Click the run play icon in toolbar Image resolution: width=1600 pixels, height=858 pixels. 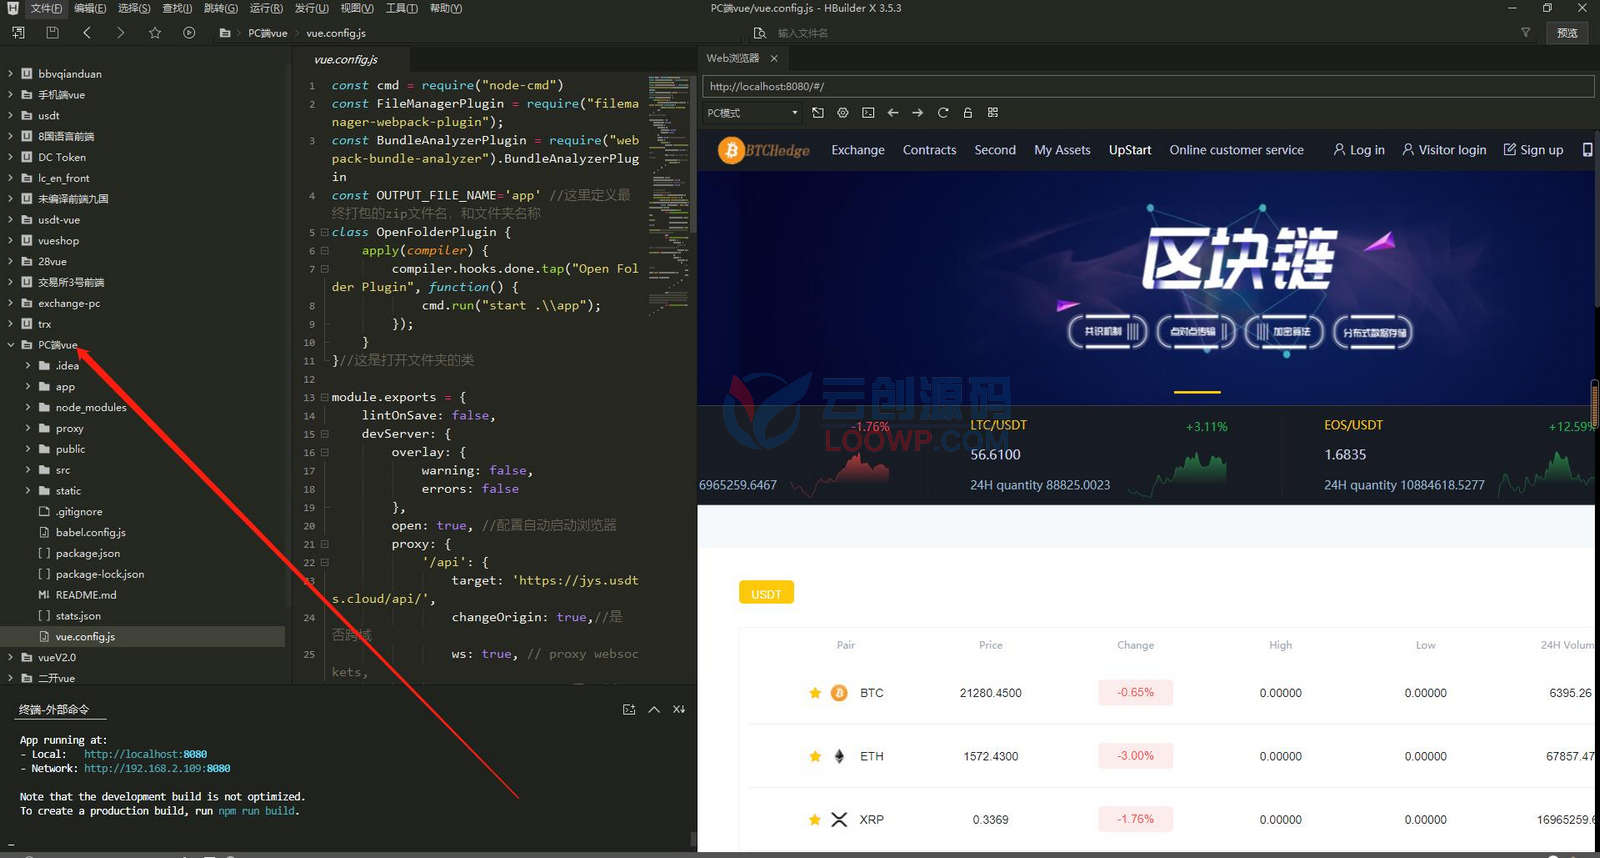[x=189, y=33]
